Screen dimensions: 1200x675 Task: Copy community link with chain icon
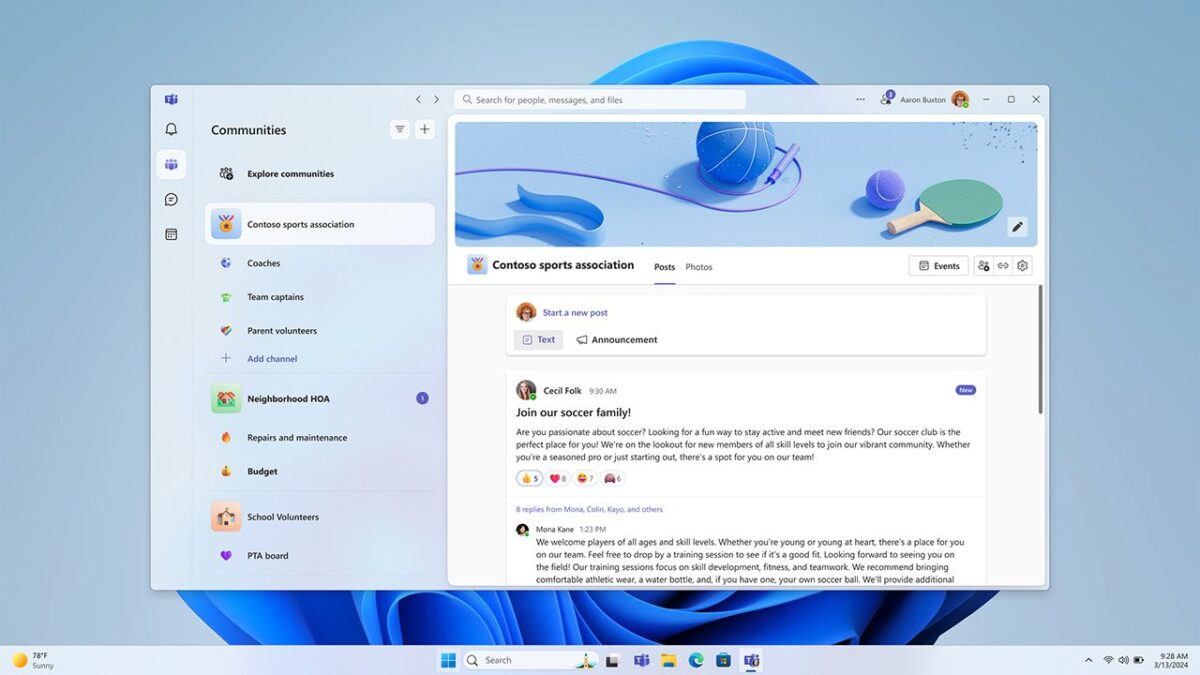[1003, 266]
